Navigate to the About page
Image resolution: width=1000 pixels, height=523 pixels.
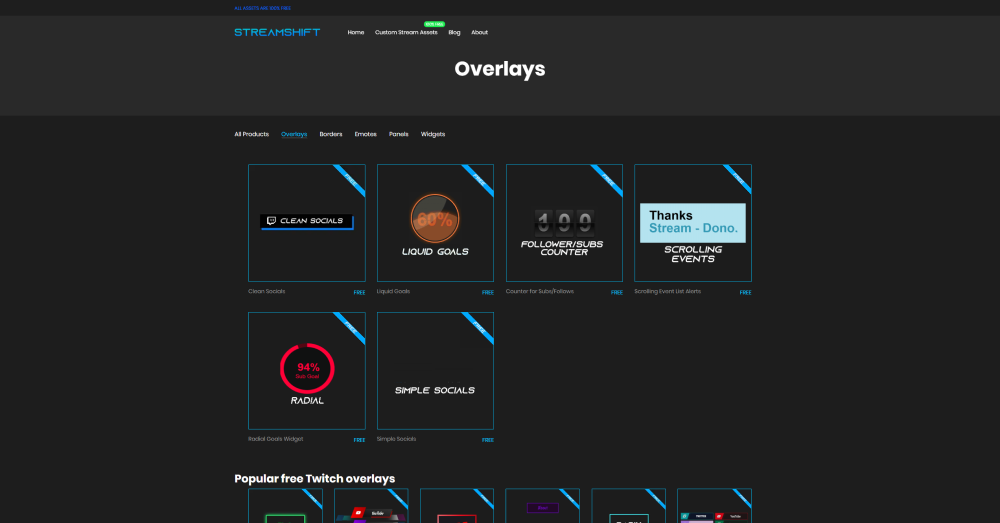[x=479, y=32]
